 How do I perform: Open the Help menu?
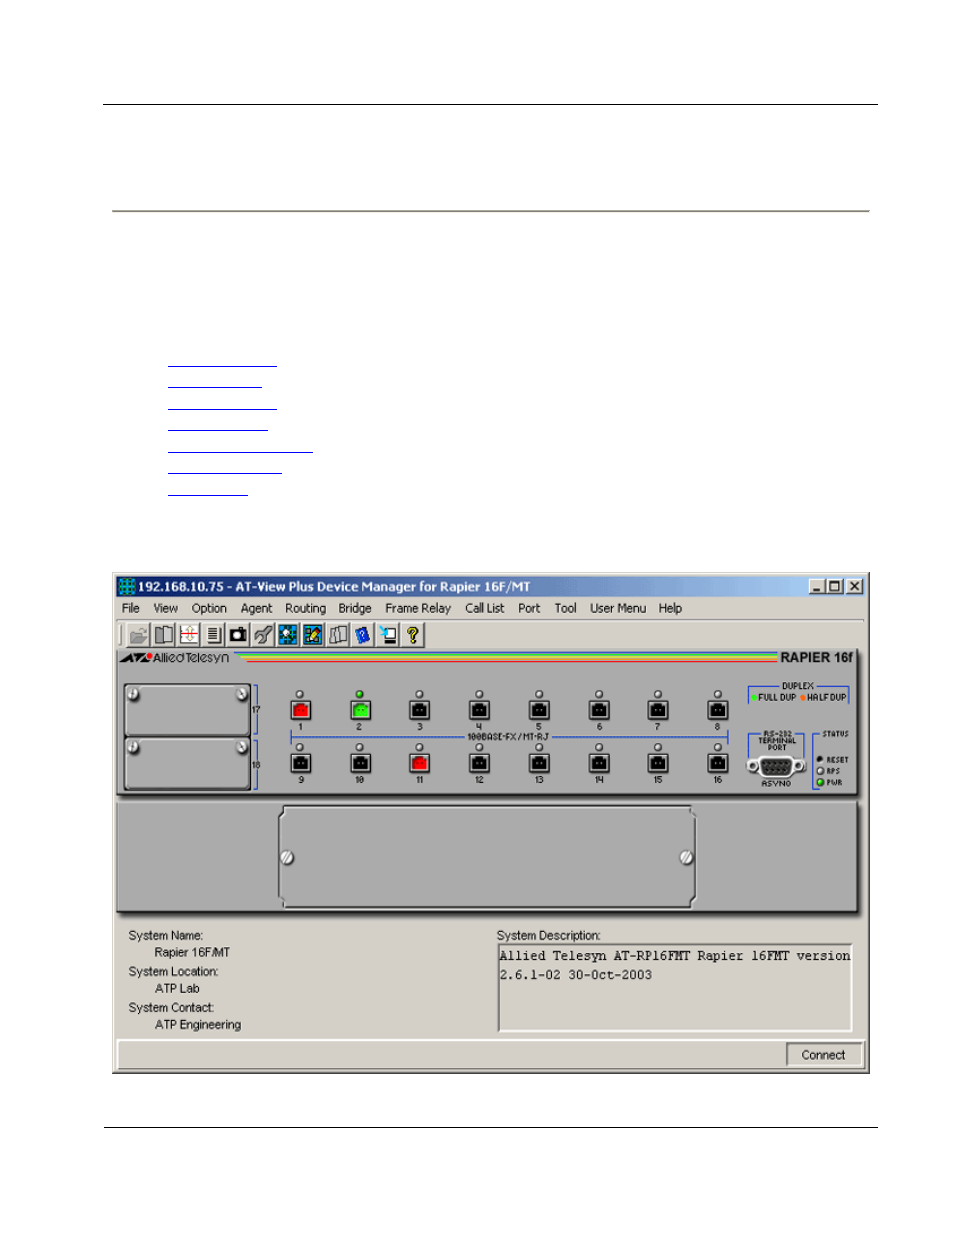point(671,608)
